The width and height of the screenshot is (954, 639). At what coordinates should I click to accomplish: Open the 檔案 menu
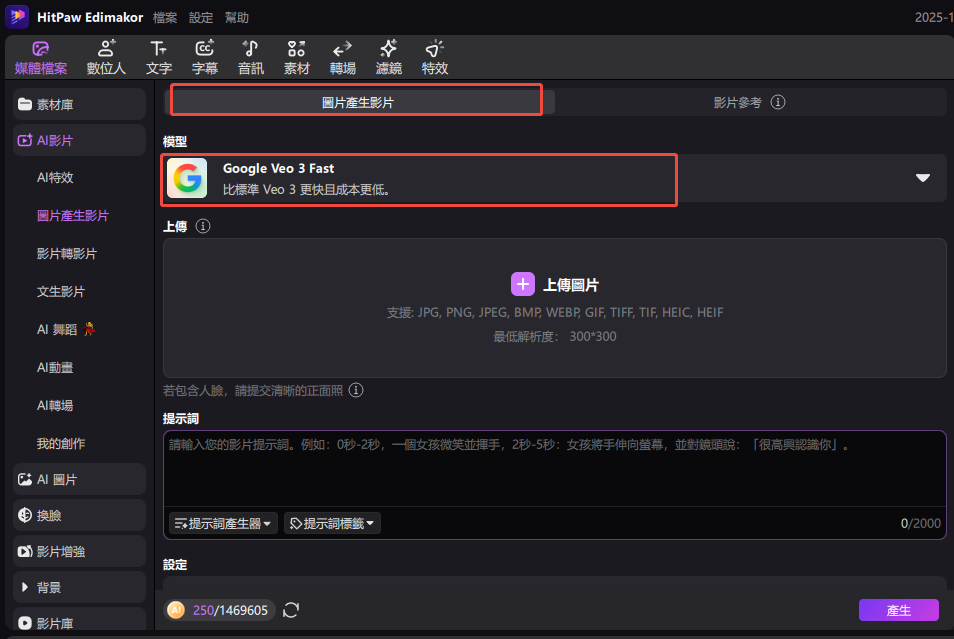tap(166, 18)
